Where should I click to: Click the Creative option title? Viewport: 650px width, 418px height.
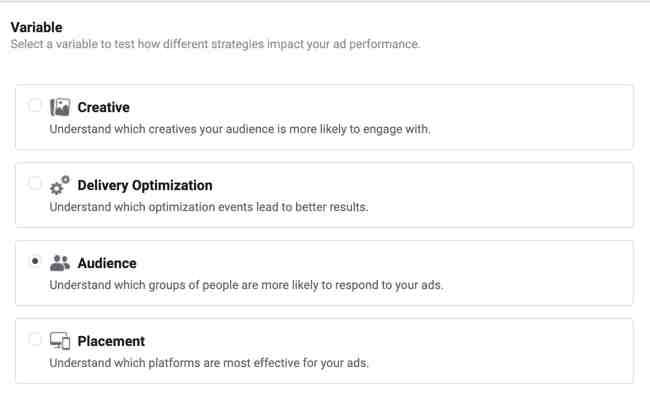[x=104, y=107]
